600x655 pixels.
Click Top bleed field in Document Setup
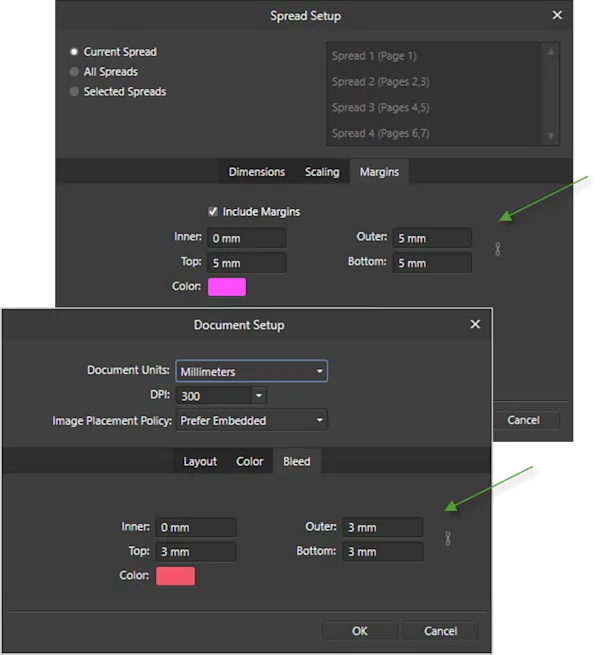196,551
